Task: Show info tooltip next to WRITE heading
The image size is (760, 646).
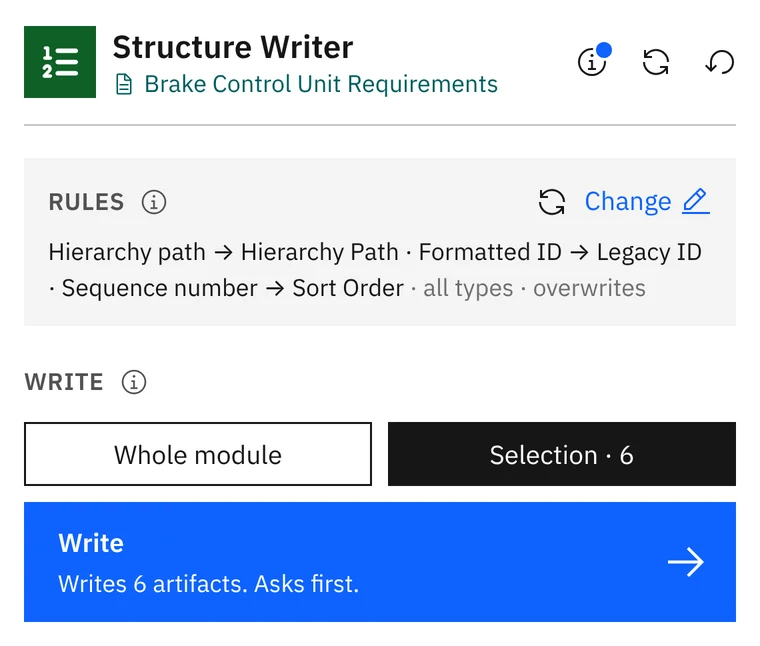Action: tap(134, 382)
